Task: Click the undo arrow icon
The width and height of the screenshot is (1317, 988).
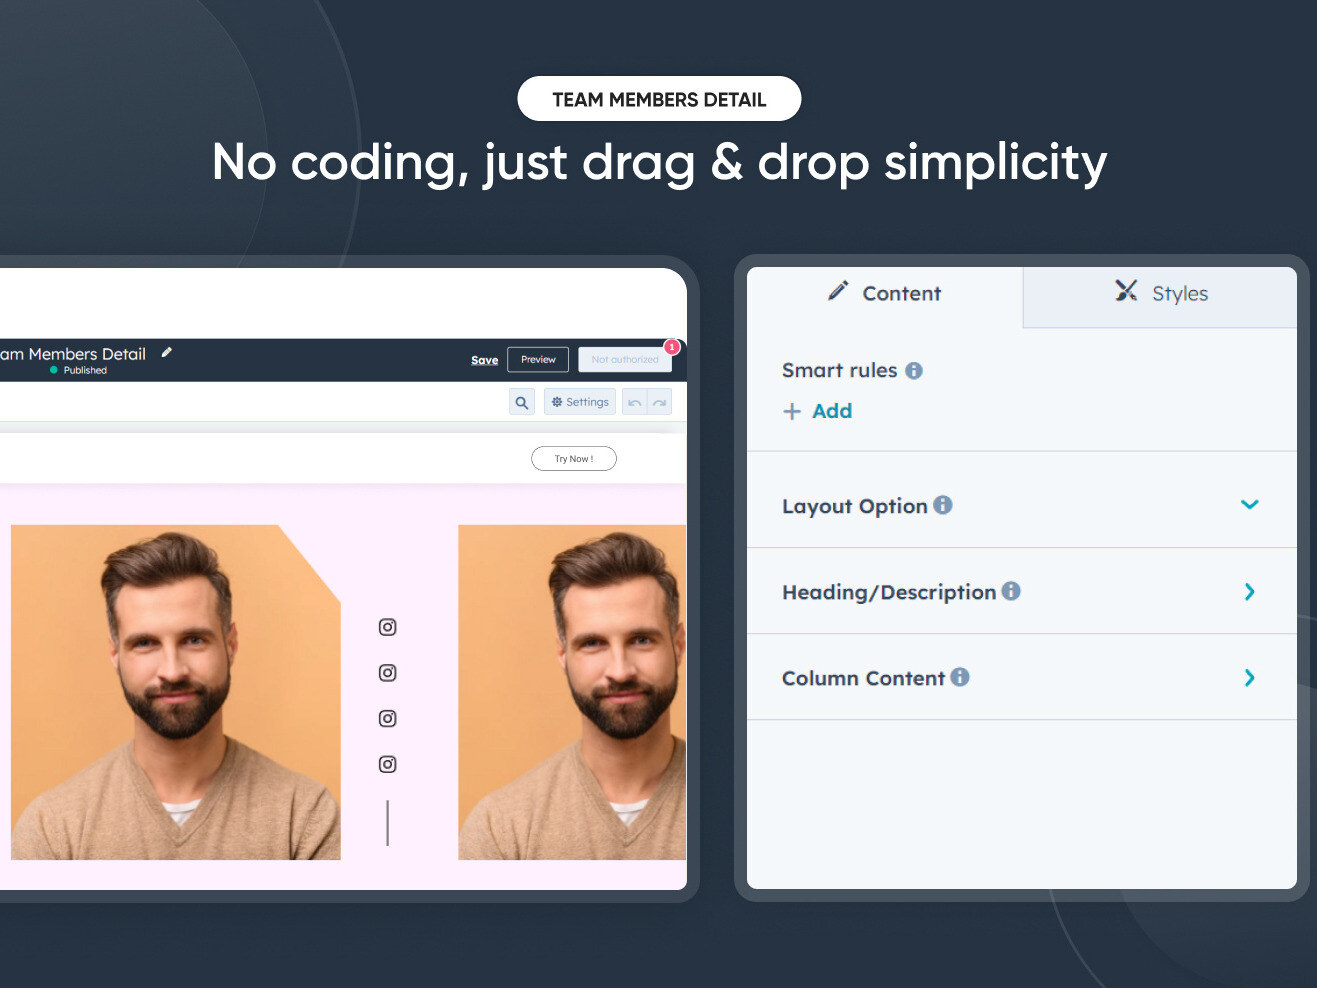Action: pos(635,401)
